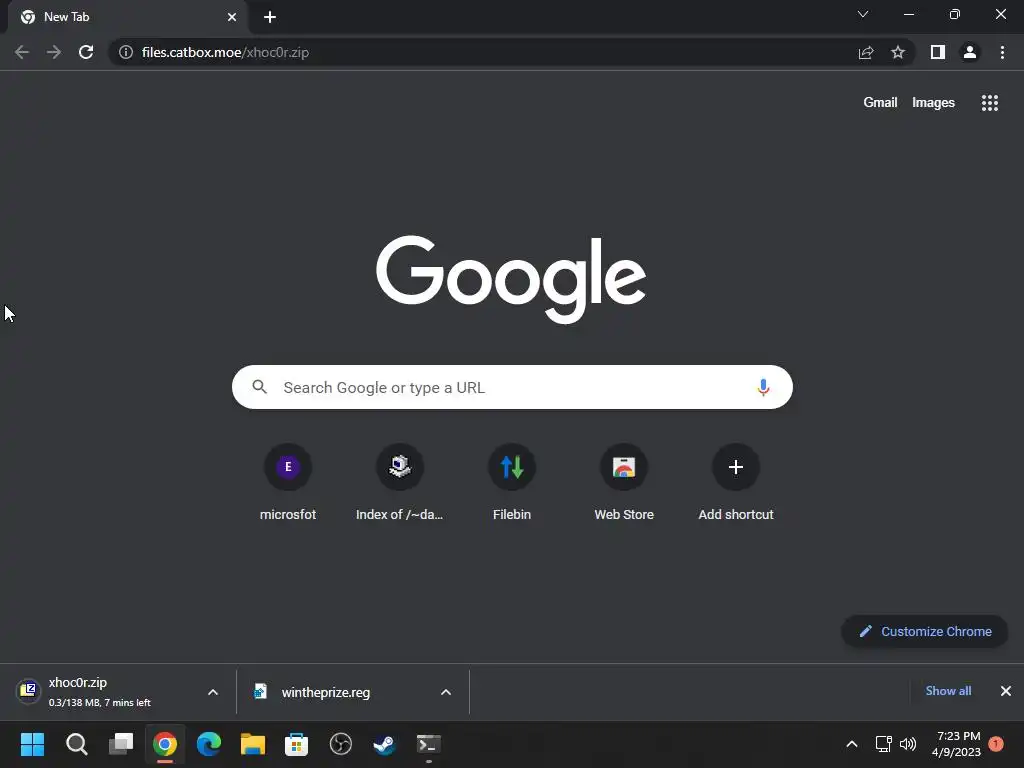
Task: Close the downloads bar
Action: [1006, 691]
